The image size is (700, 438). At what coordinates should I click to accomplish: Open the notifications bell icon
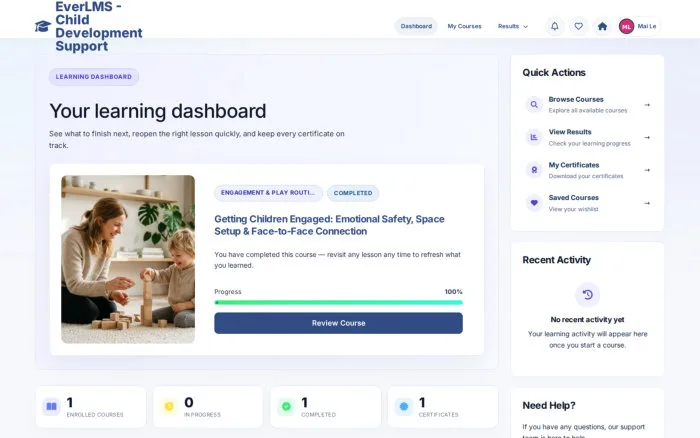pyautogui.click(x=554, y=26)
